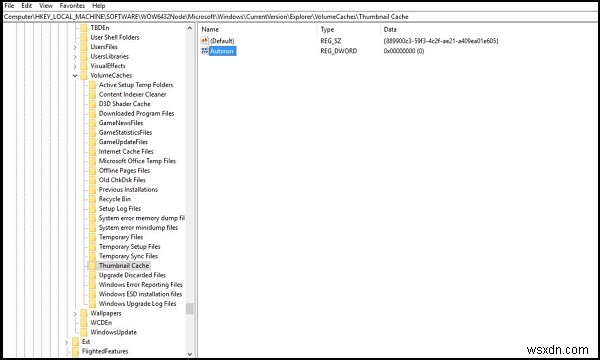This screenshot has width=600, height=360.
Task: Click the D3D Shader Cache folder icon
Action: [x=92, y=104]
